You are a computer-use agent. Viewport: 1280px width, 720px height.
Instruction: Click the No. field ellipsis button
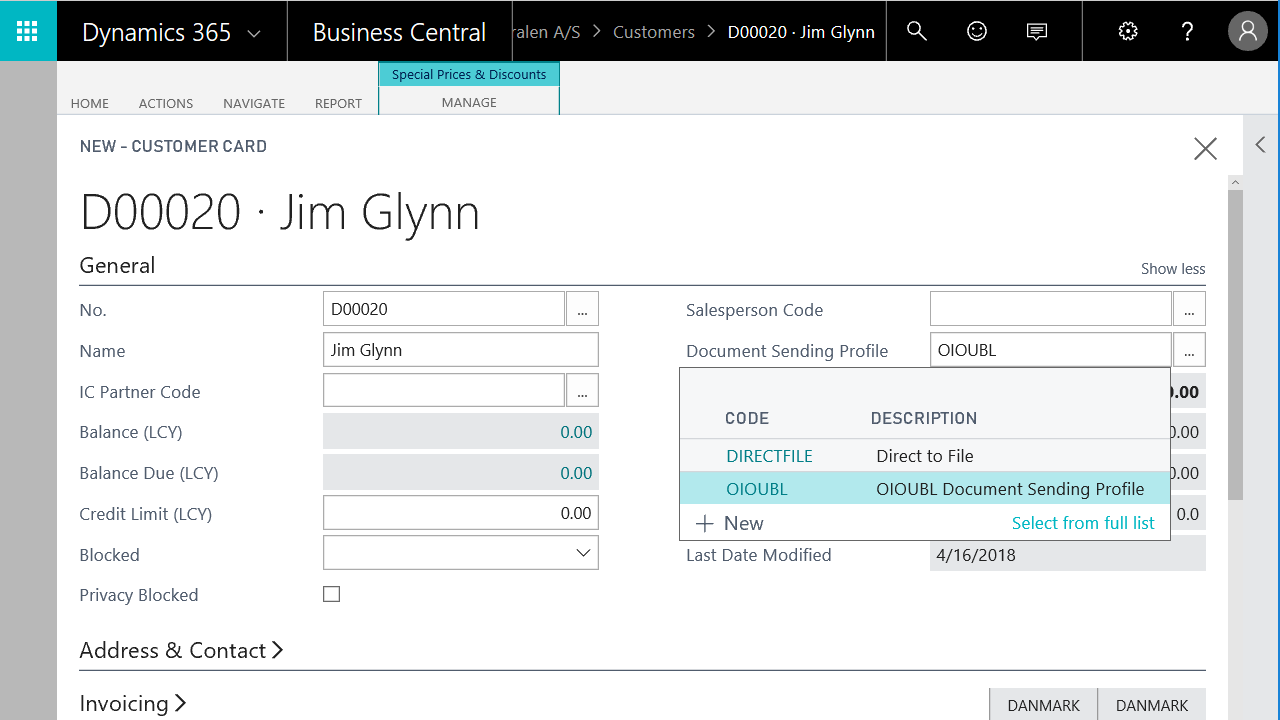(582, 309)
